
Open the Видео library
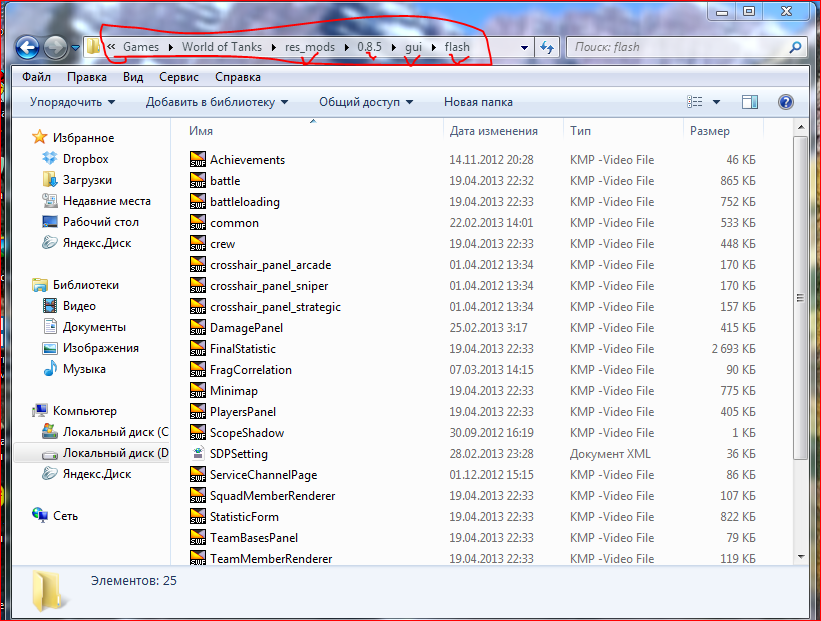click(x=79, y=306)
